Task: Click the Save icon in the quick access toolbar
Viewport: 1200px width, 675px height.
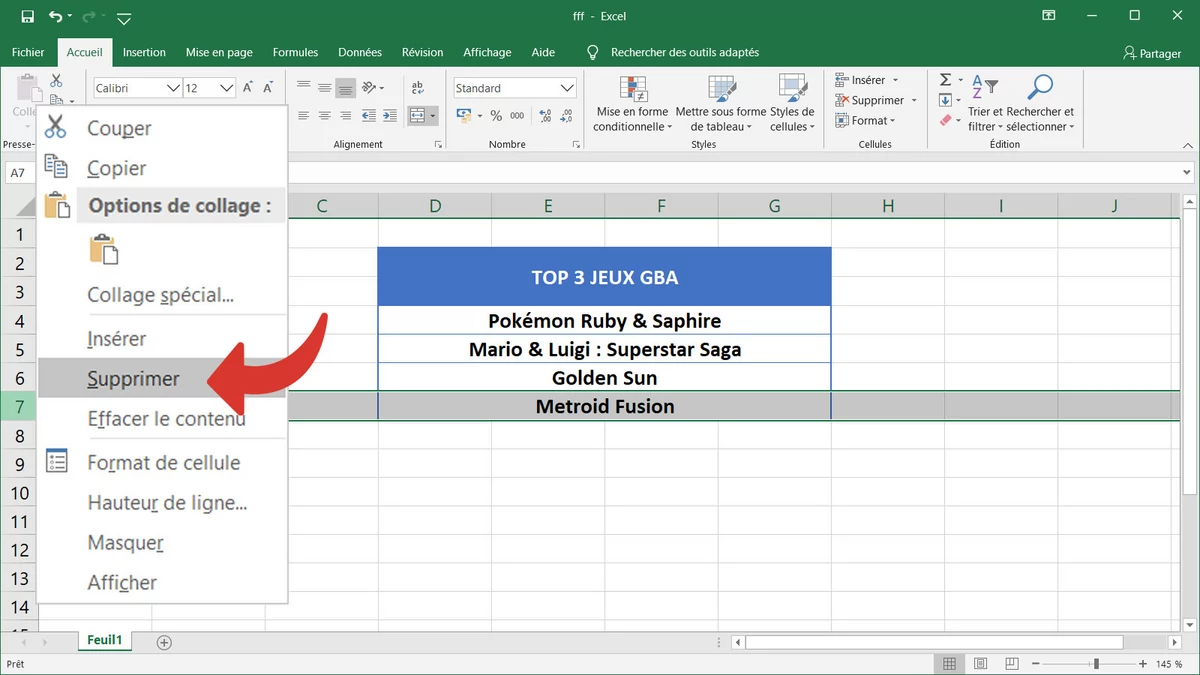Action: click(28, 16)
